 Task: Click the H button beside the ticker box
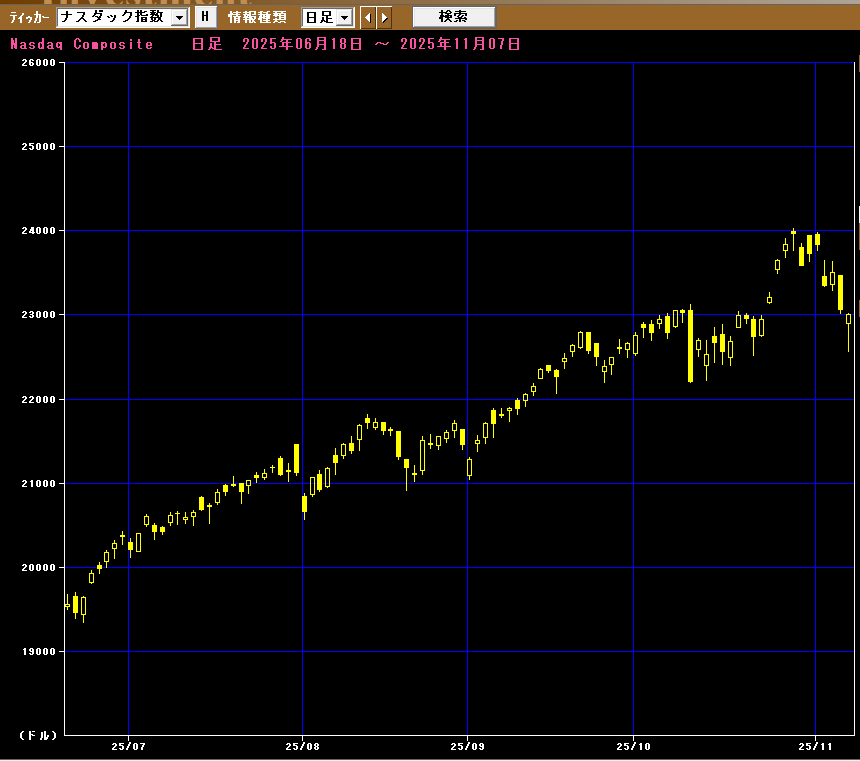pyautogui.click(x=205, y=17)
